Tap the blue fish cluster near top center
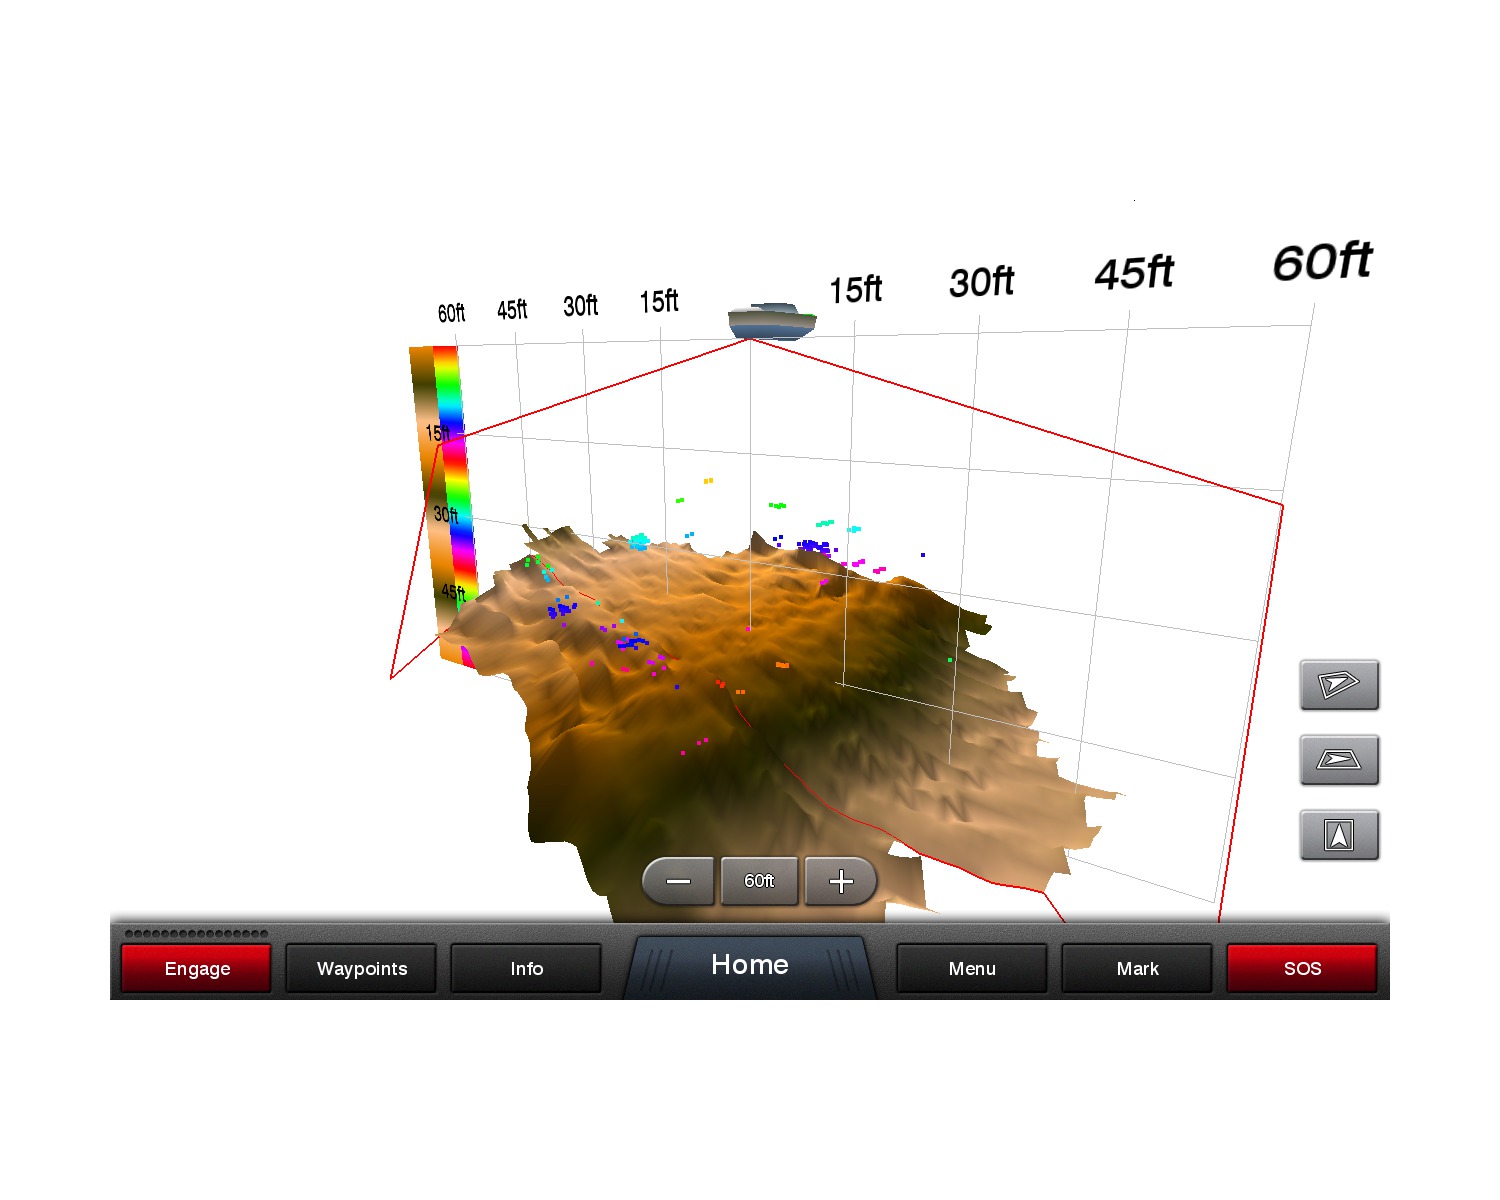This screenshot has width=1500, height=1200. tap(814, 546)
